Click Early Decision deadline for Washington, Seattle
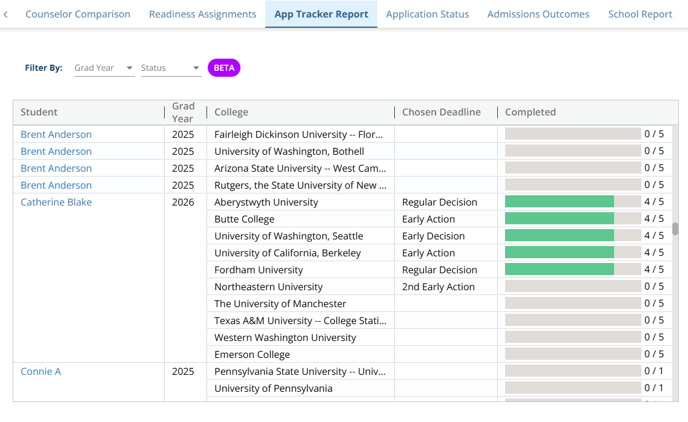 433,236
